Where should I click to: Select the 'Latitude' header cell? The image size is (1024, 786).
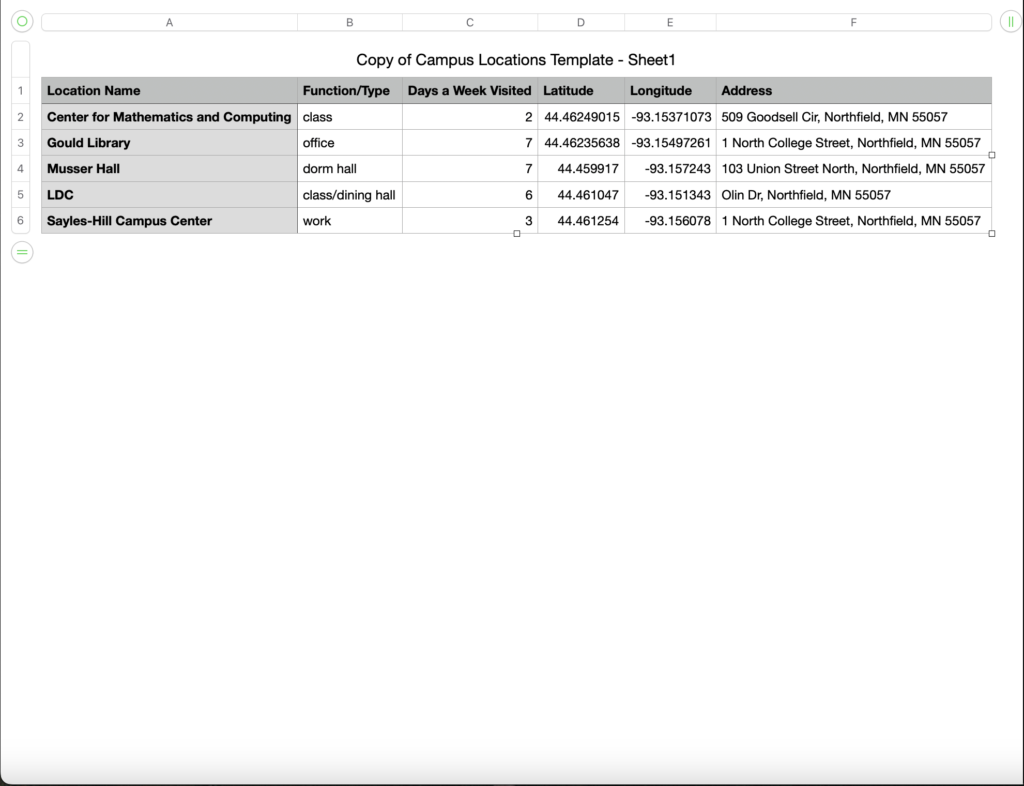coord(581,91)
